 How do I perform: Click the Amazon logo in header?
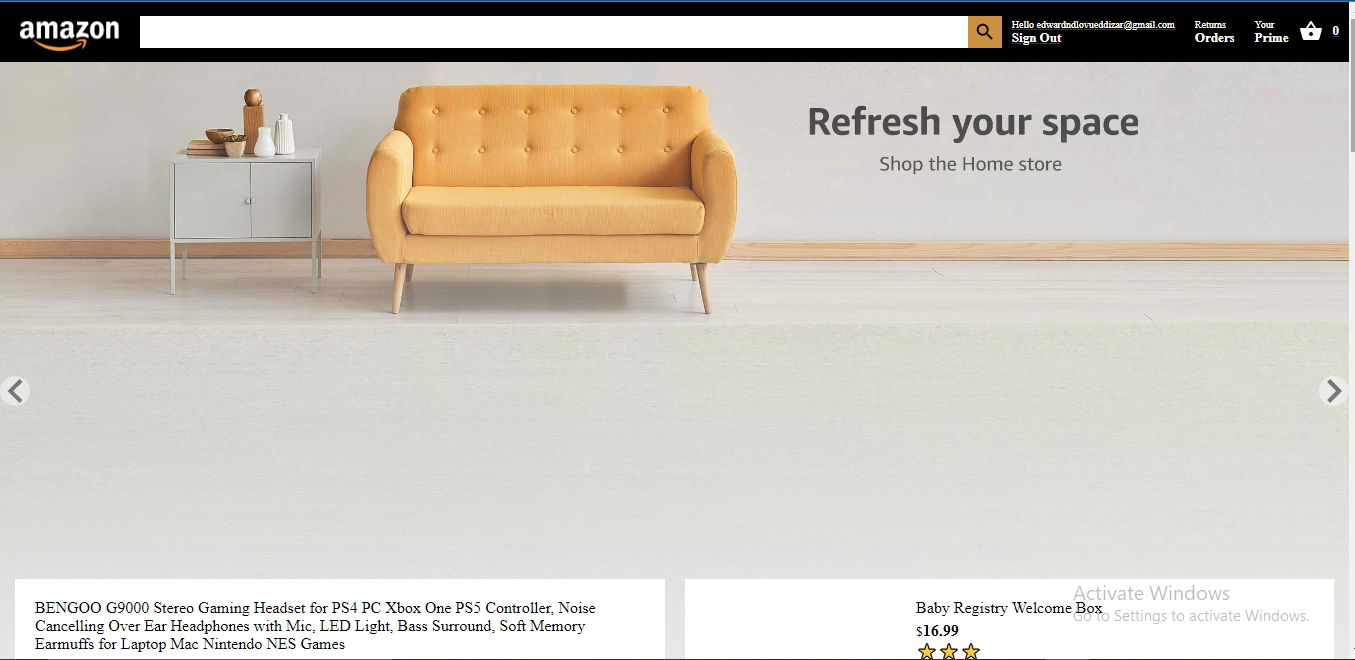click(x=69, y=34)
